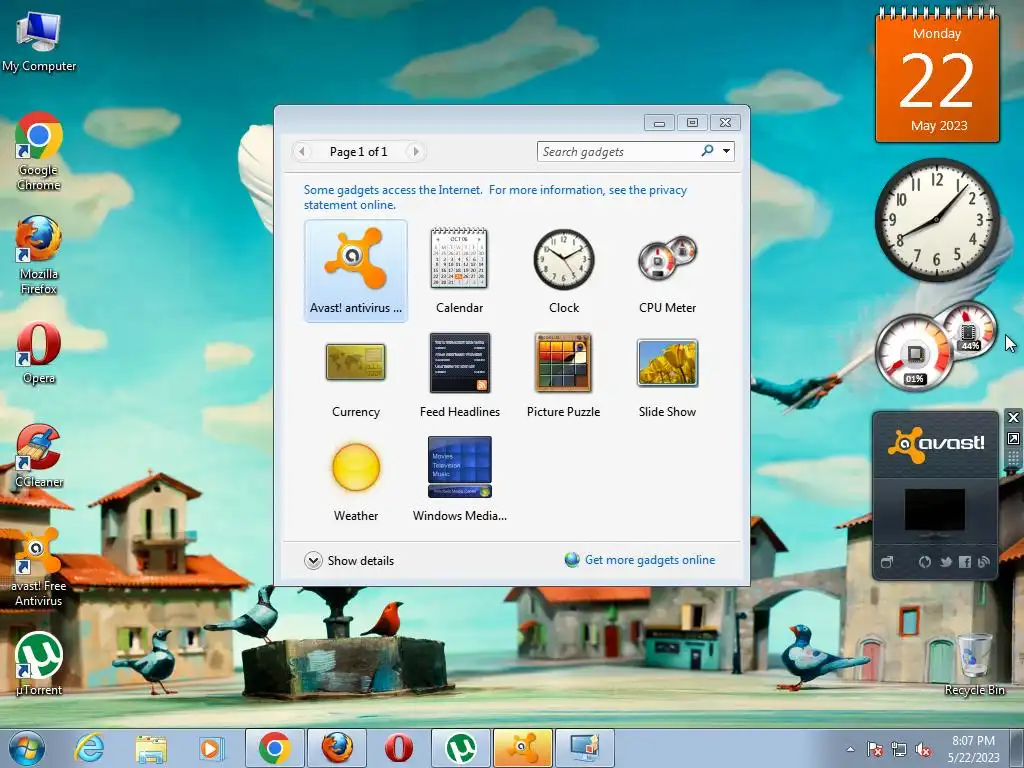Viewport: 1024px width, 768px height.
Task: Open Windows Media Player from taskbar
Action: point(211,748)
